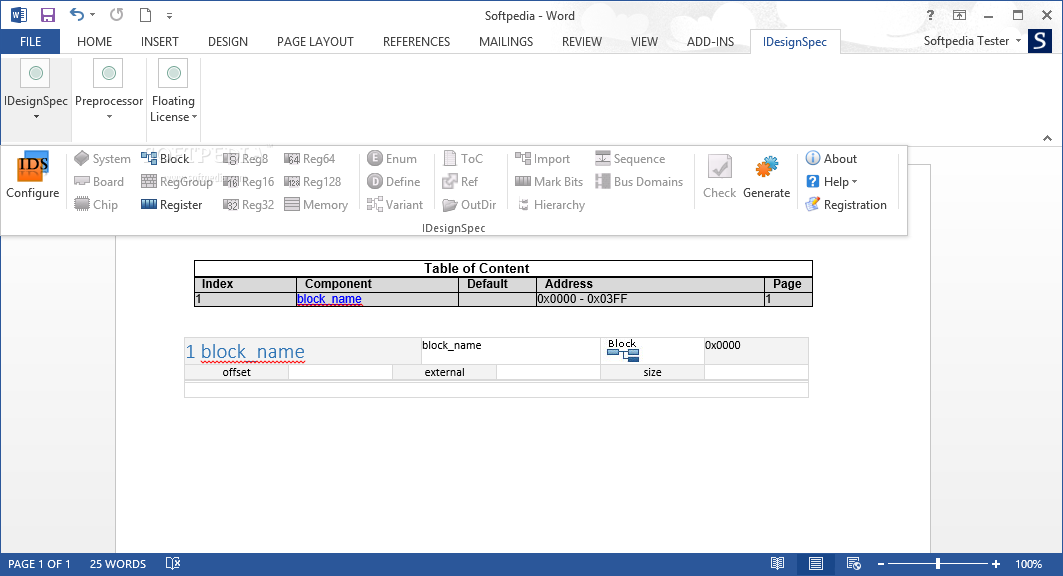Insert a Reg16 register

click(x=248, y=182)
